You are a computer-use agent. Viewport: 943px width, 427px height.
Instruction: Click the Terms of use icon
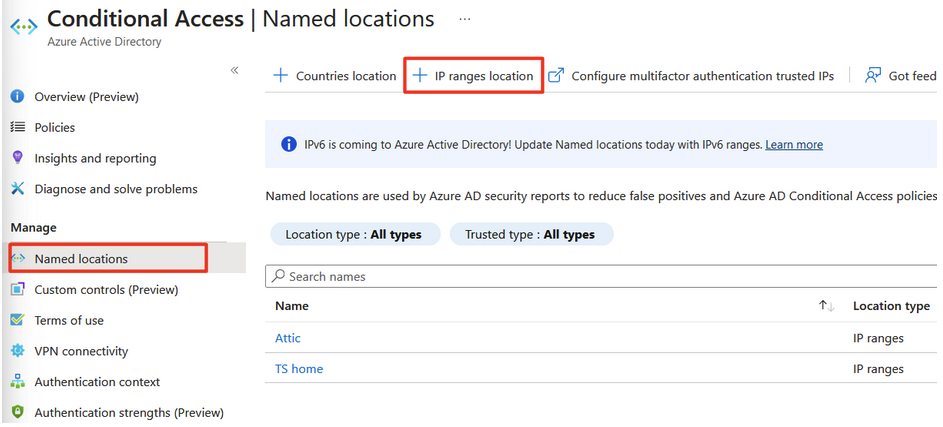pyautogui.click(x=17, y=320)
